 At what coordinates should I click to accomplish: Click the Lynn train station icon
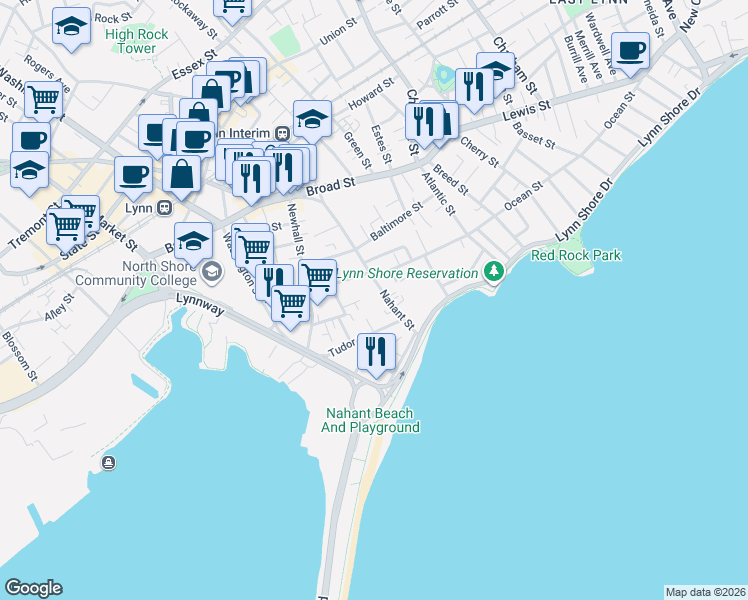[x=165, y=208]
